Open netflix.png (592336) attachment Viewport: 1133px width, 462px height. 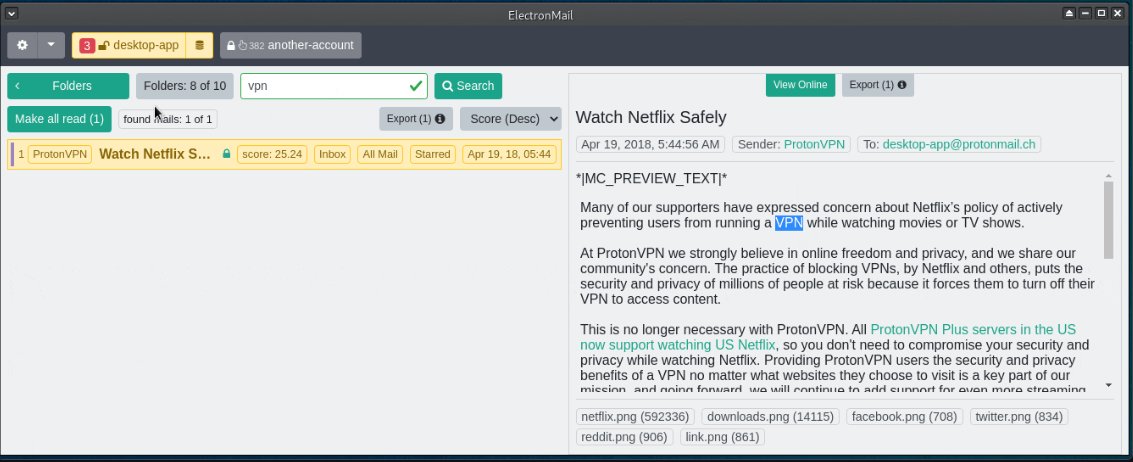pos(635,416)
